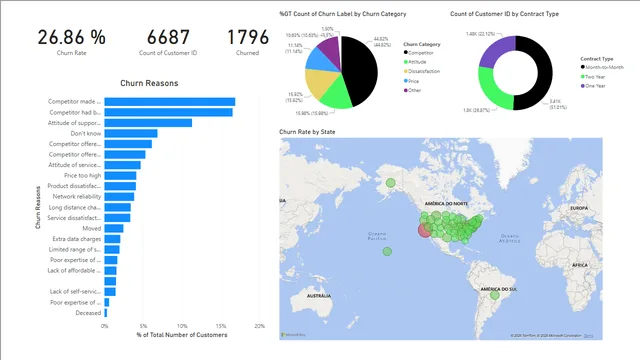The image size is (640, 360).
Task: Click the 'AFRICA' label on the map
Action: pos(580,265)
